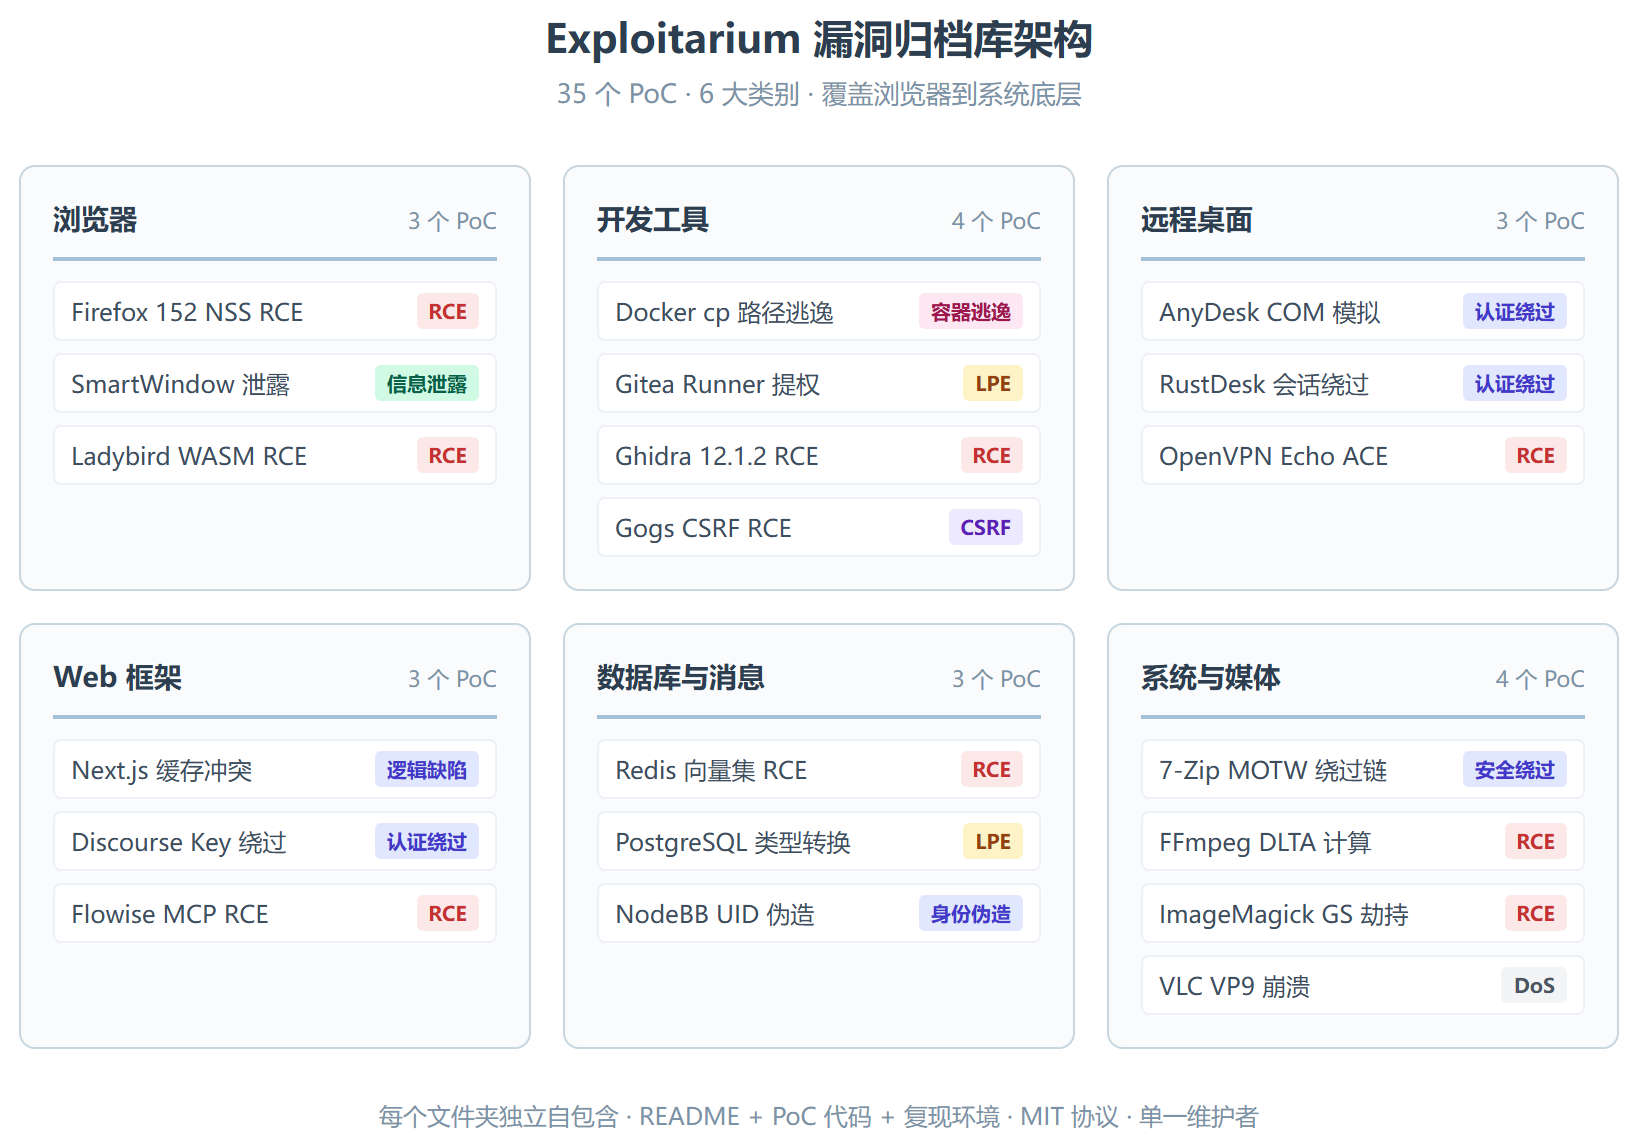The image size is (1638, 1142).
Task: Click the RCE tag on Flowise MCP
Action: [448, 914]
